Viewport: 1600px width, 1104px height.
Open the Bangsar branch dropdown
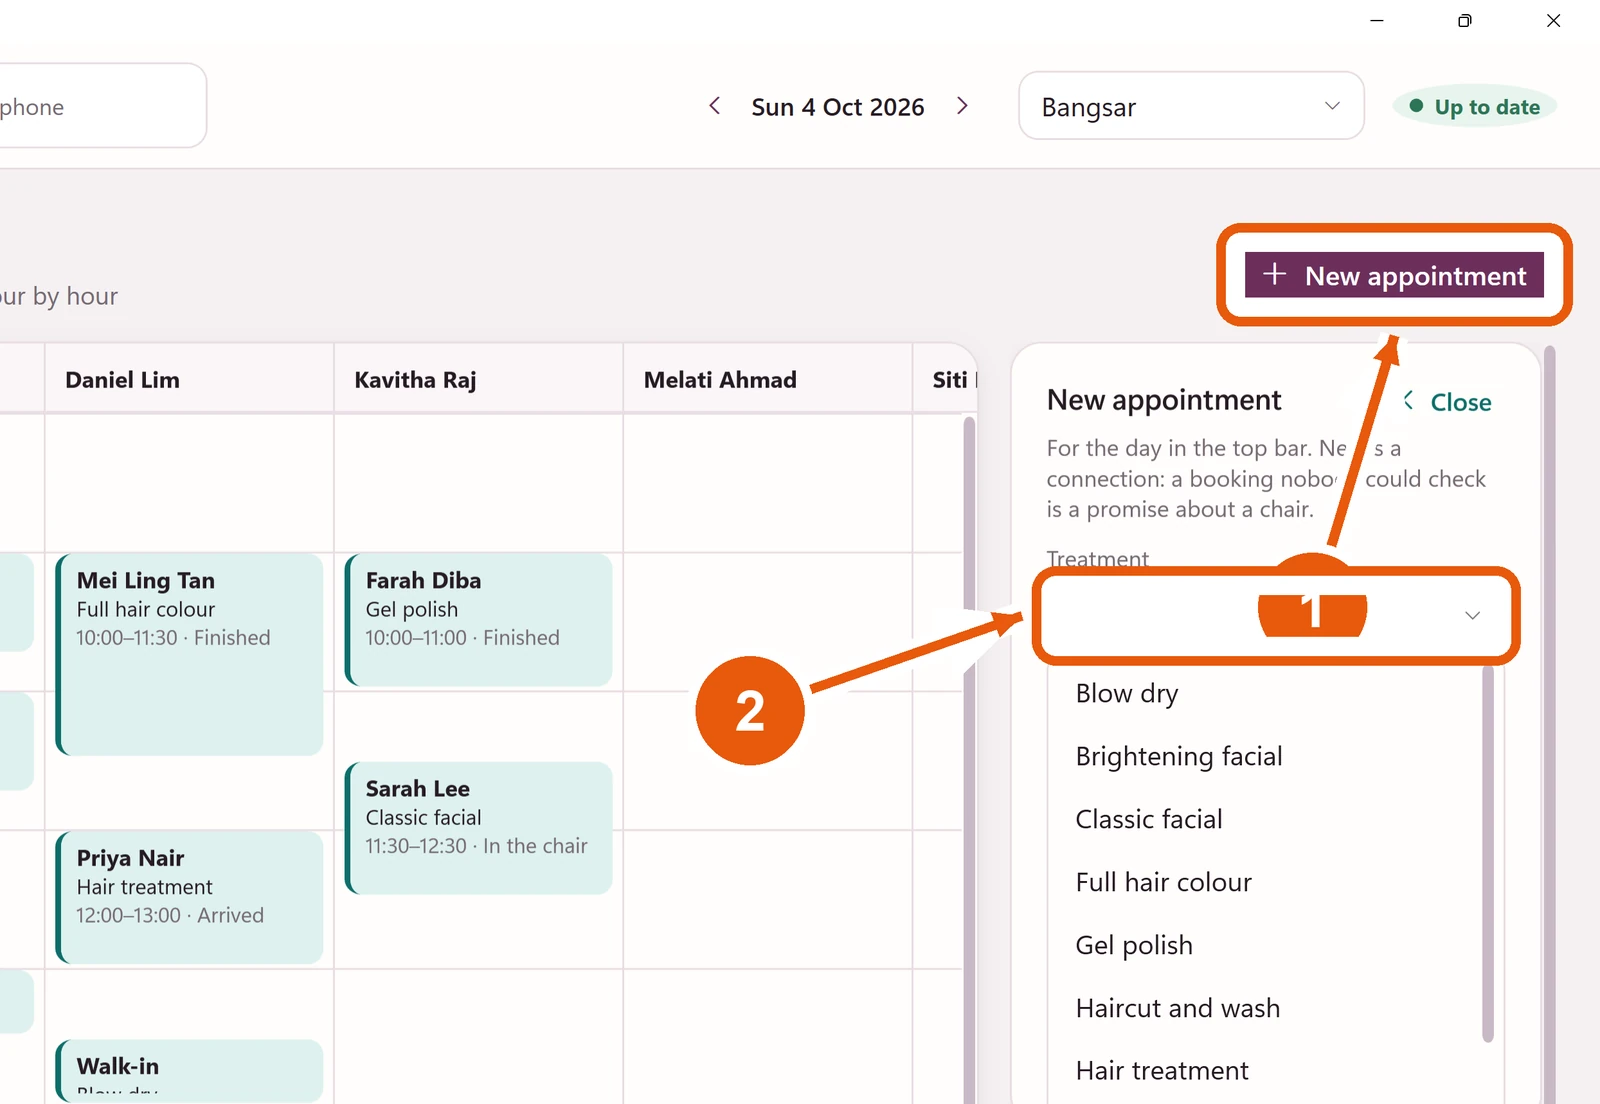click(x=1191, y=106)
